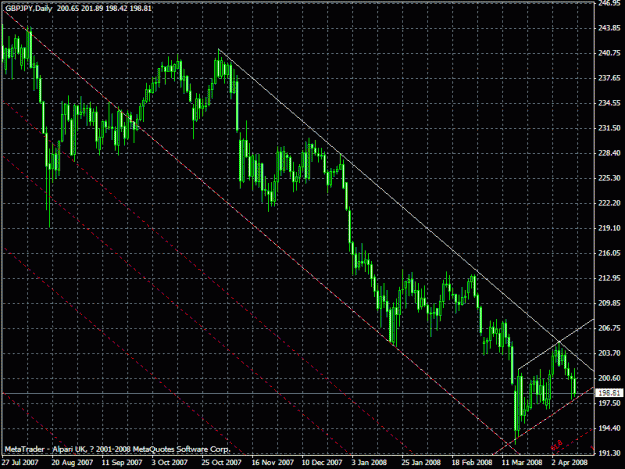Click price axis label 225.30

click(609, 178)
